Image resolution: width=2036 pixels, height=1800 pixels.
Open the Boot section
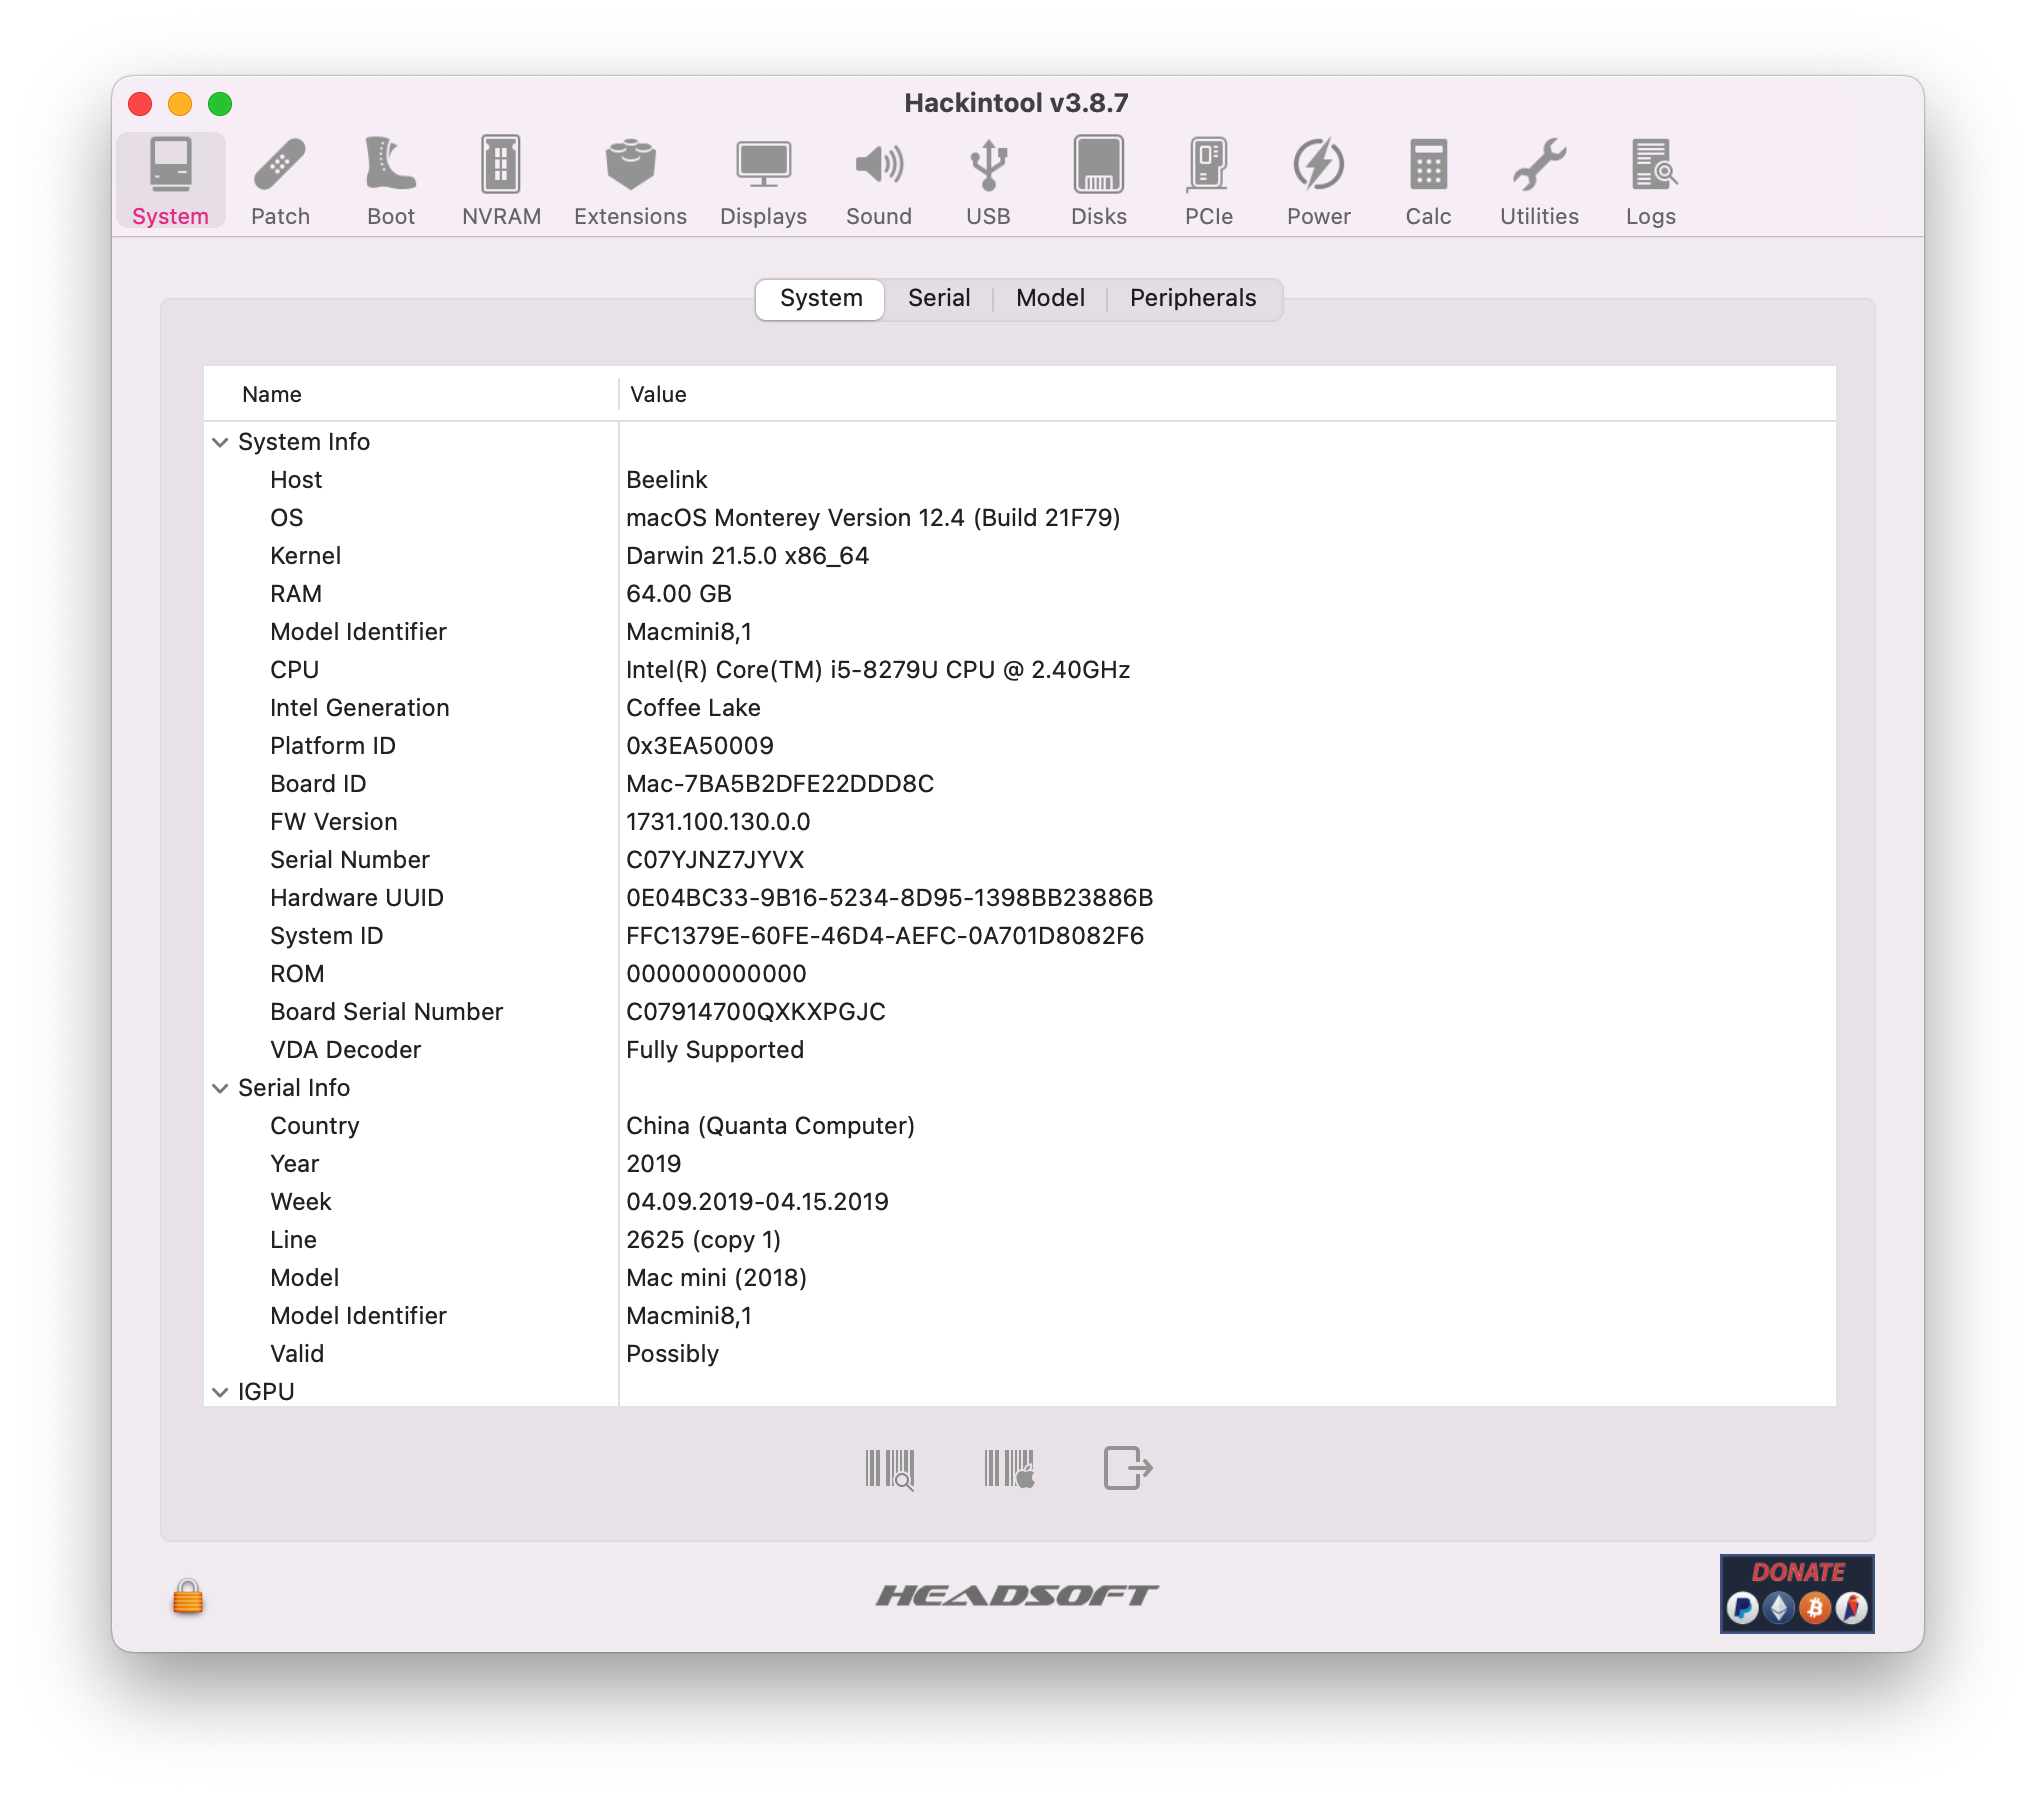[390, 181]
